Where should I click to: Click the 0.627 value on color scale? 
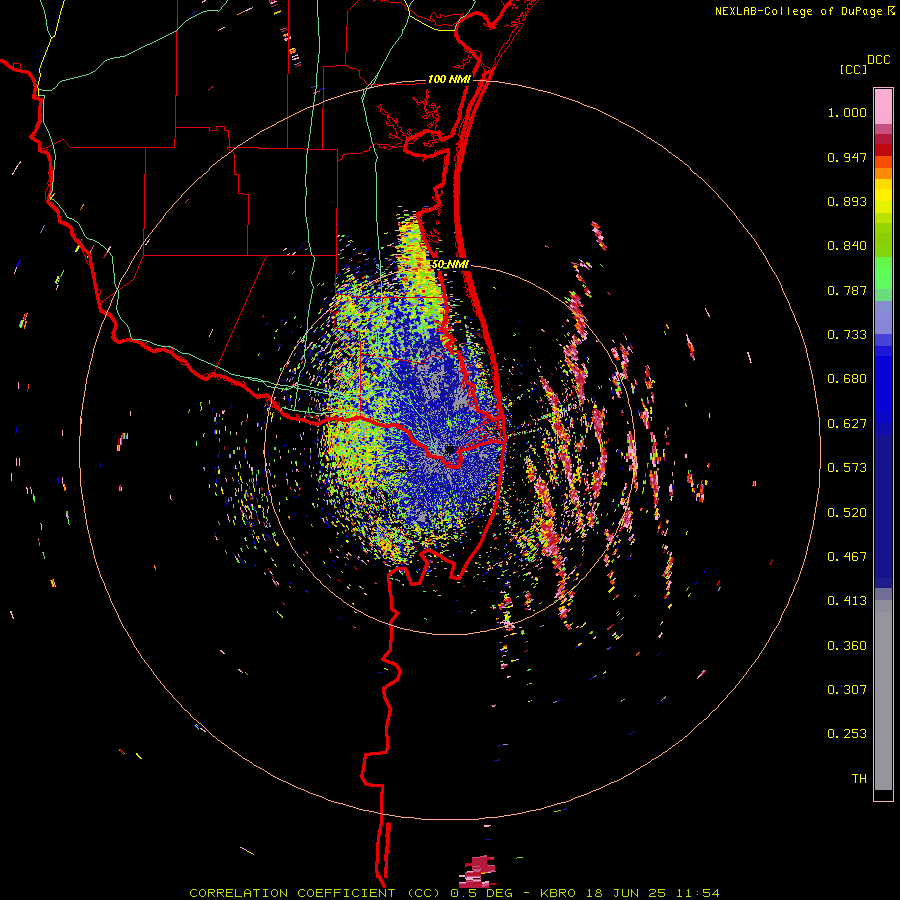[847, 424]
